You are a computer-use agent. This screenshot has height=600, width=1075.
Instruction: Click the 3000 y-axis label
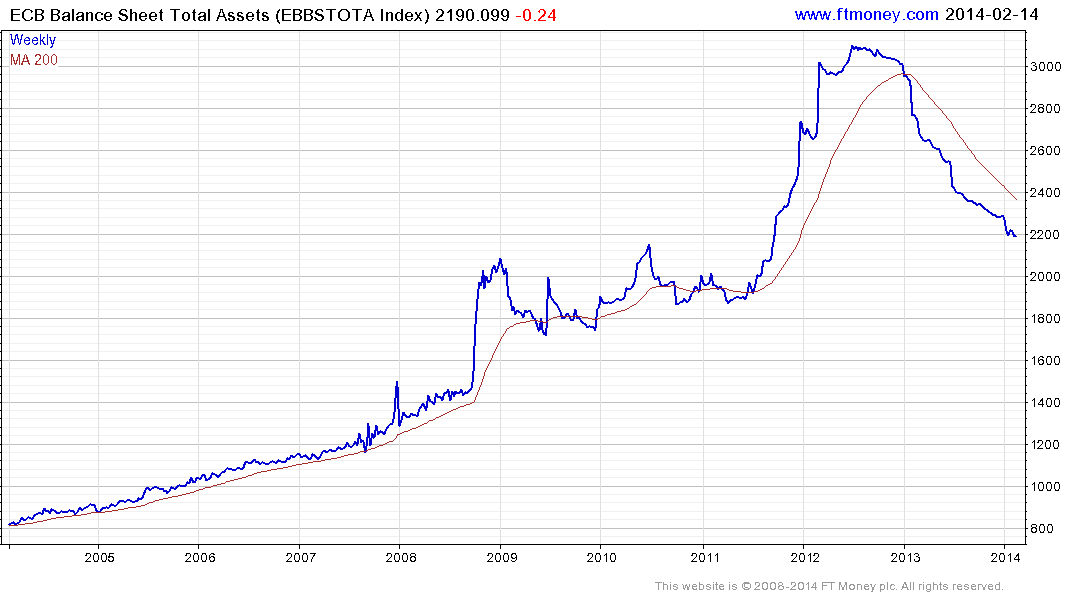pos(1046,67)
